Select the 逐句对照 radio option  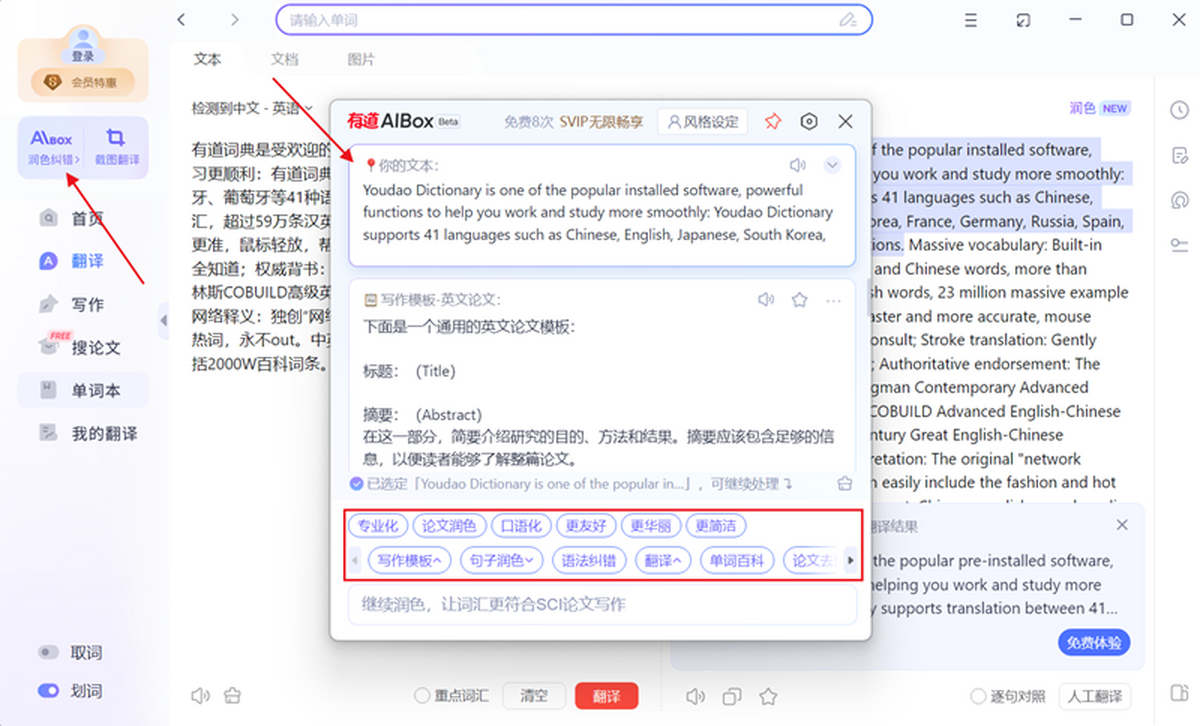[1008, 696]
